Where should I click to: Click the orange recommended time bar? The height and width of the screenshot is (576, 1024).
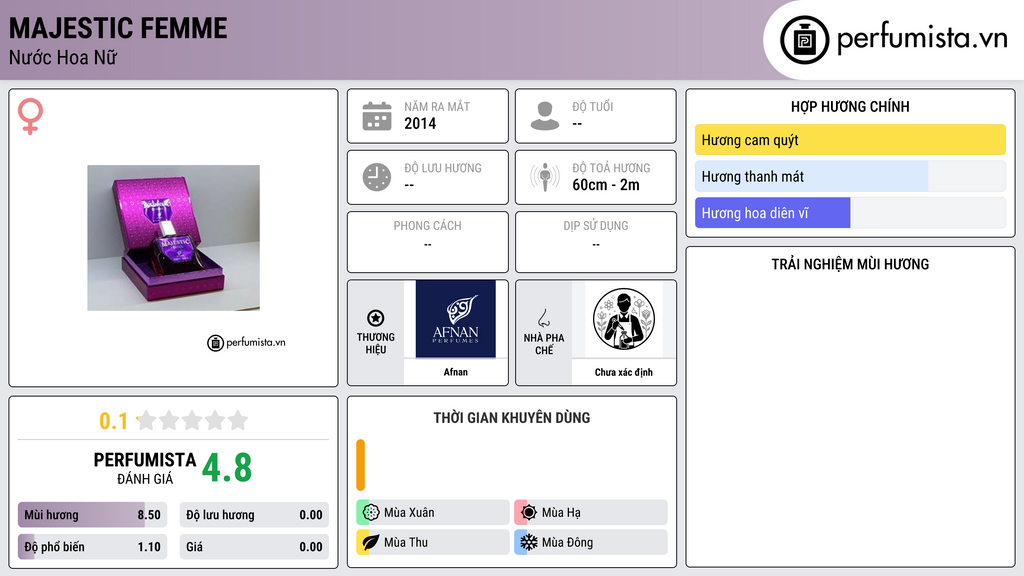point(360,465)
